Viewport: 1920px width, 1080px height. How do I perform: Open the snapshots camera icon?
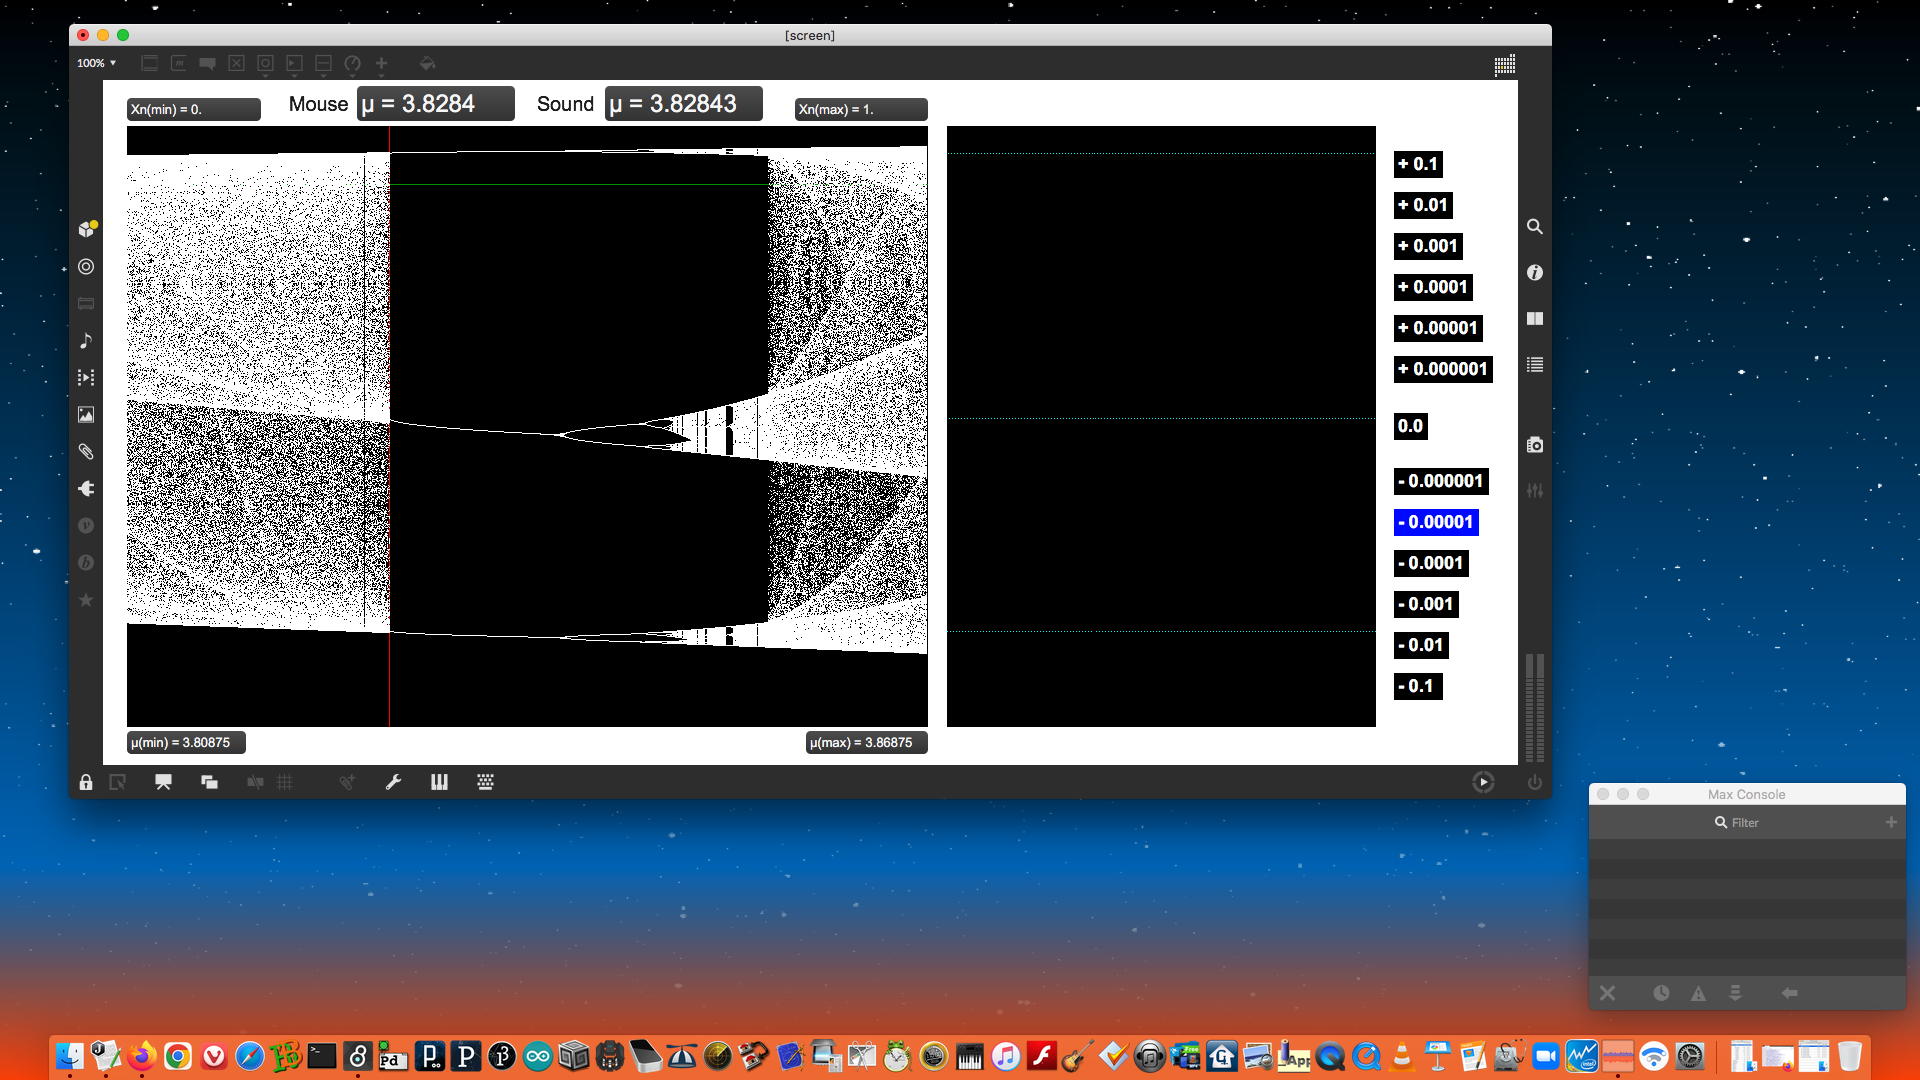(x=1535, y=445)
